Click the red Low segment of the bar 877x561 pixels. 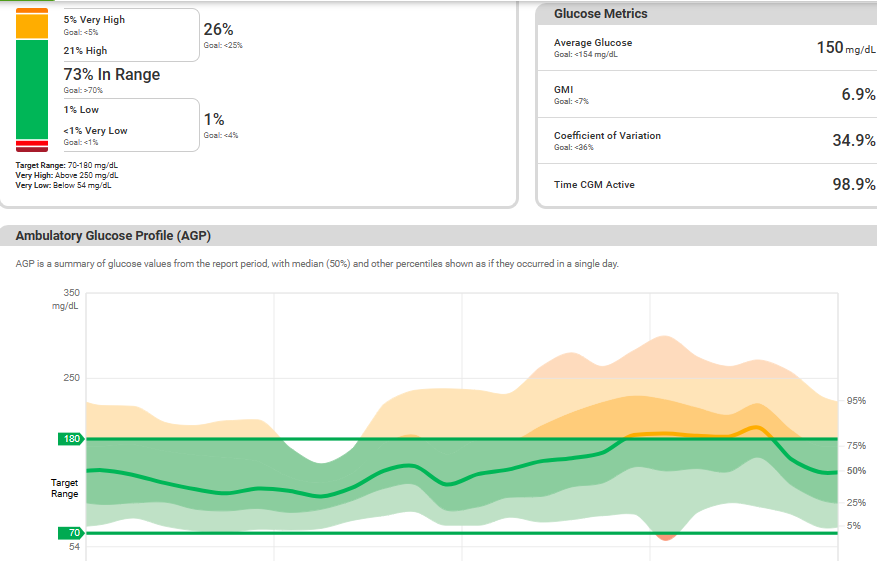coord(32,141)
